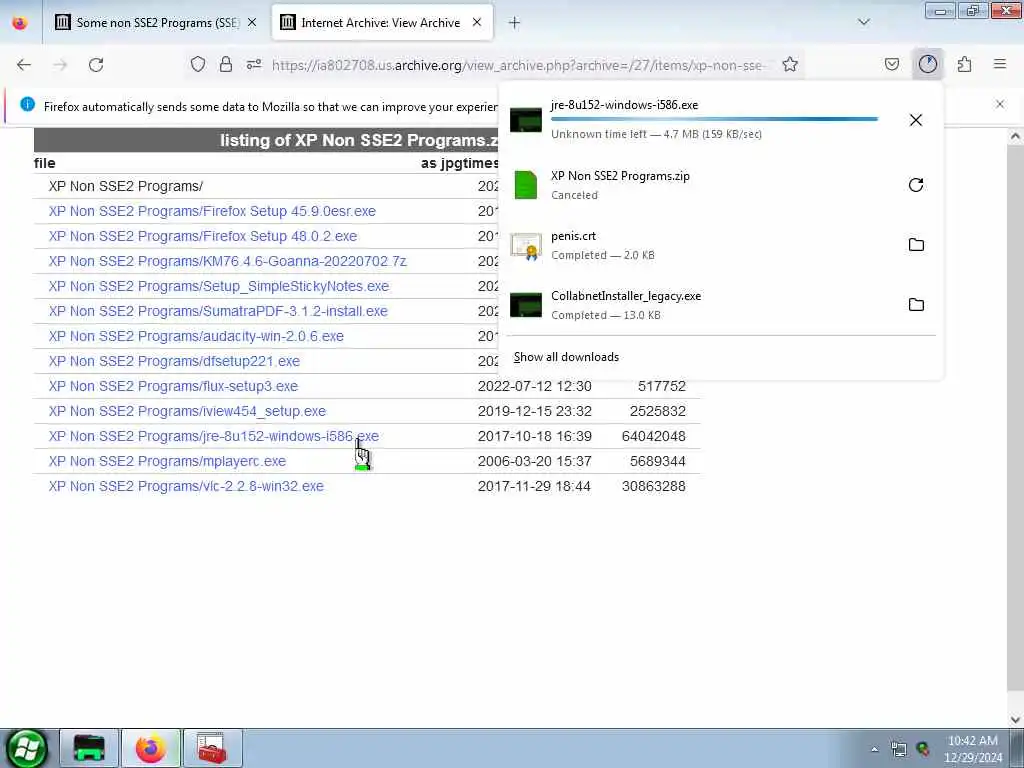Click the file size 30863288 cell

point(654,487)
